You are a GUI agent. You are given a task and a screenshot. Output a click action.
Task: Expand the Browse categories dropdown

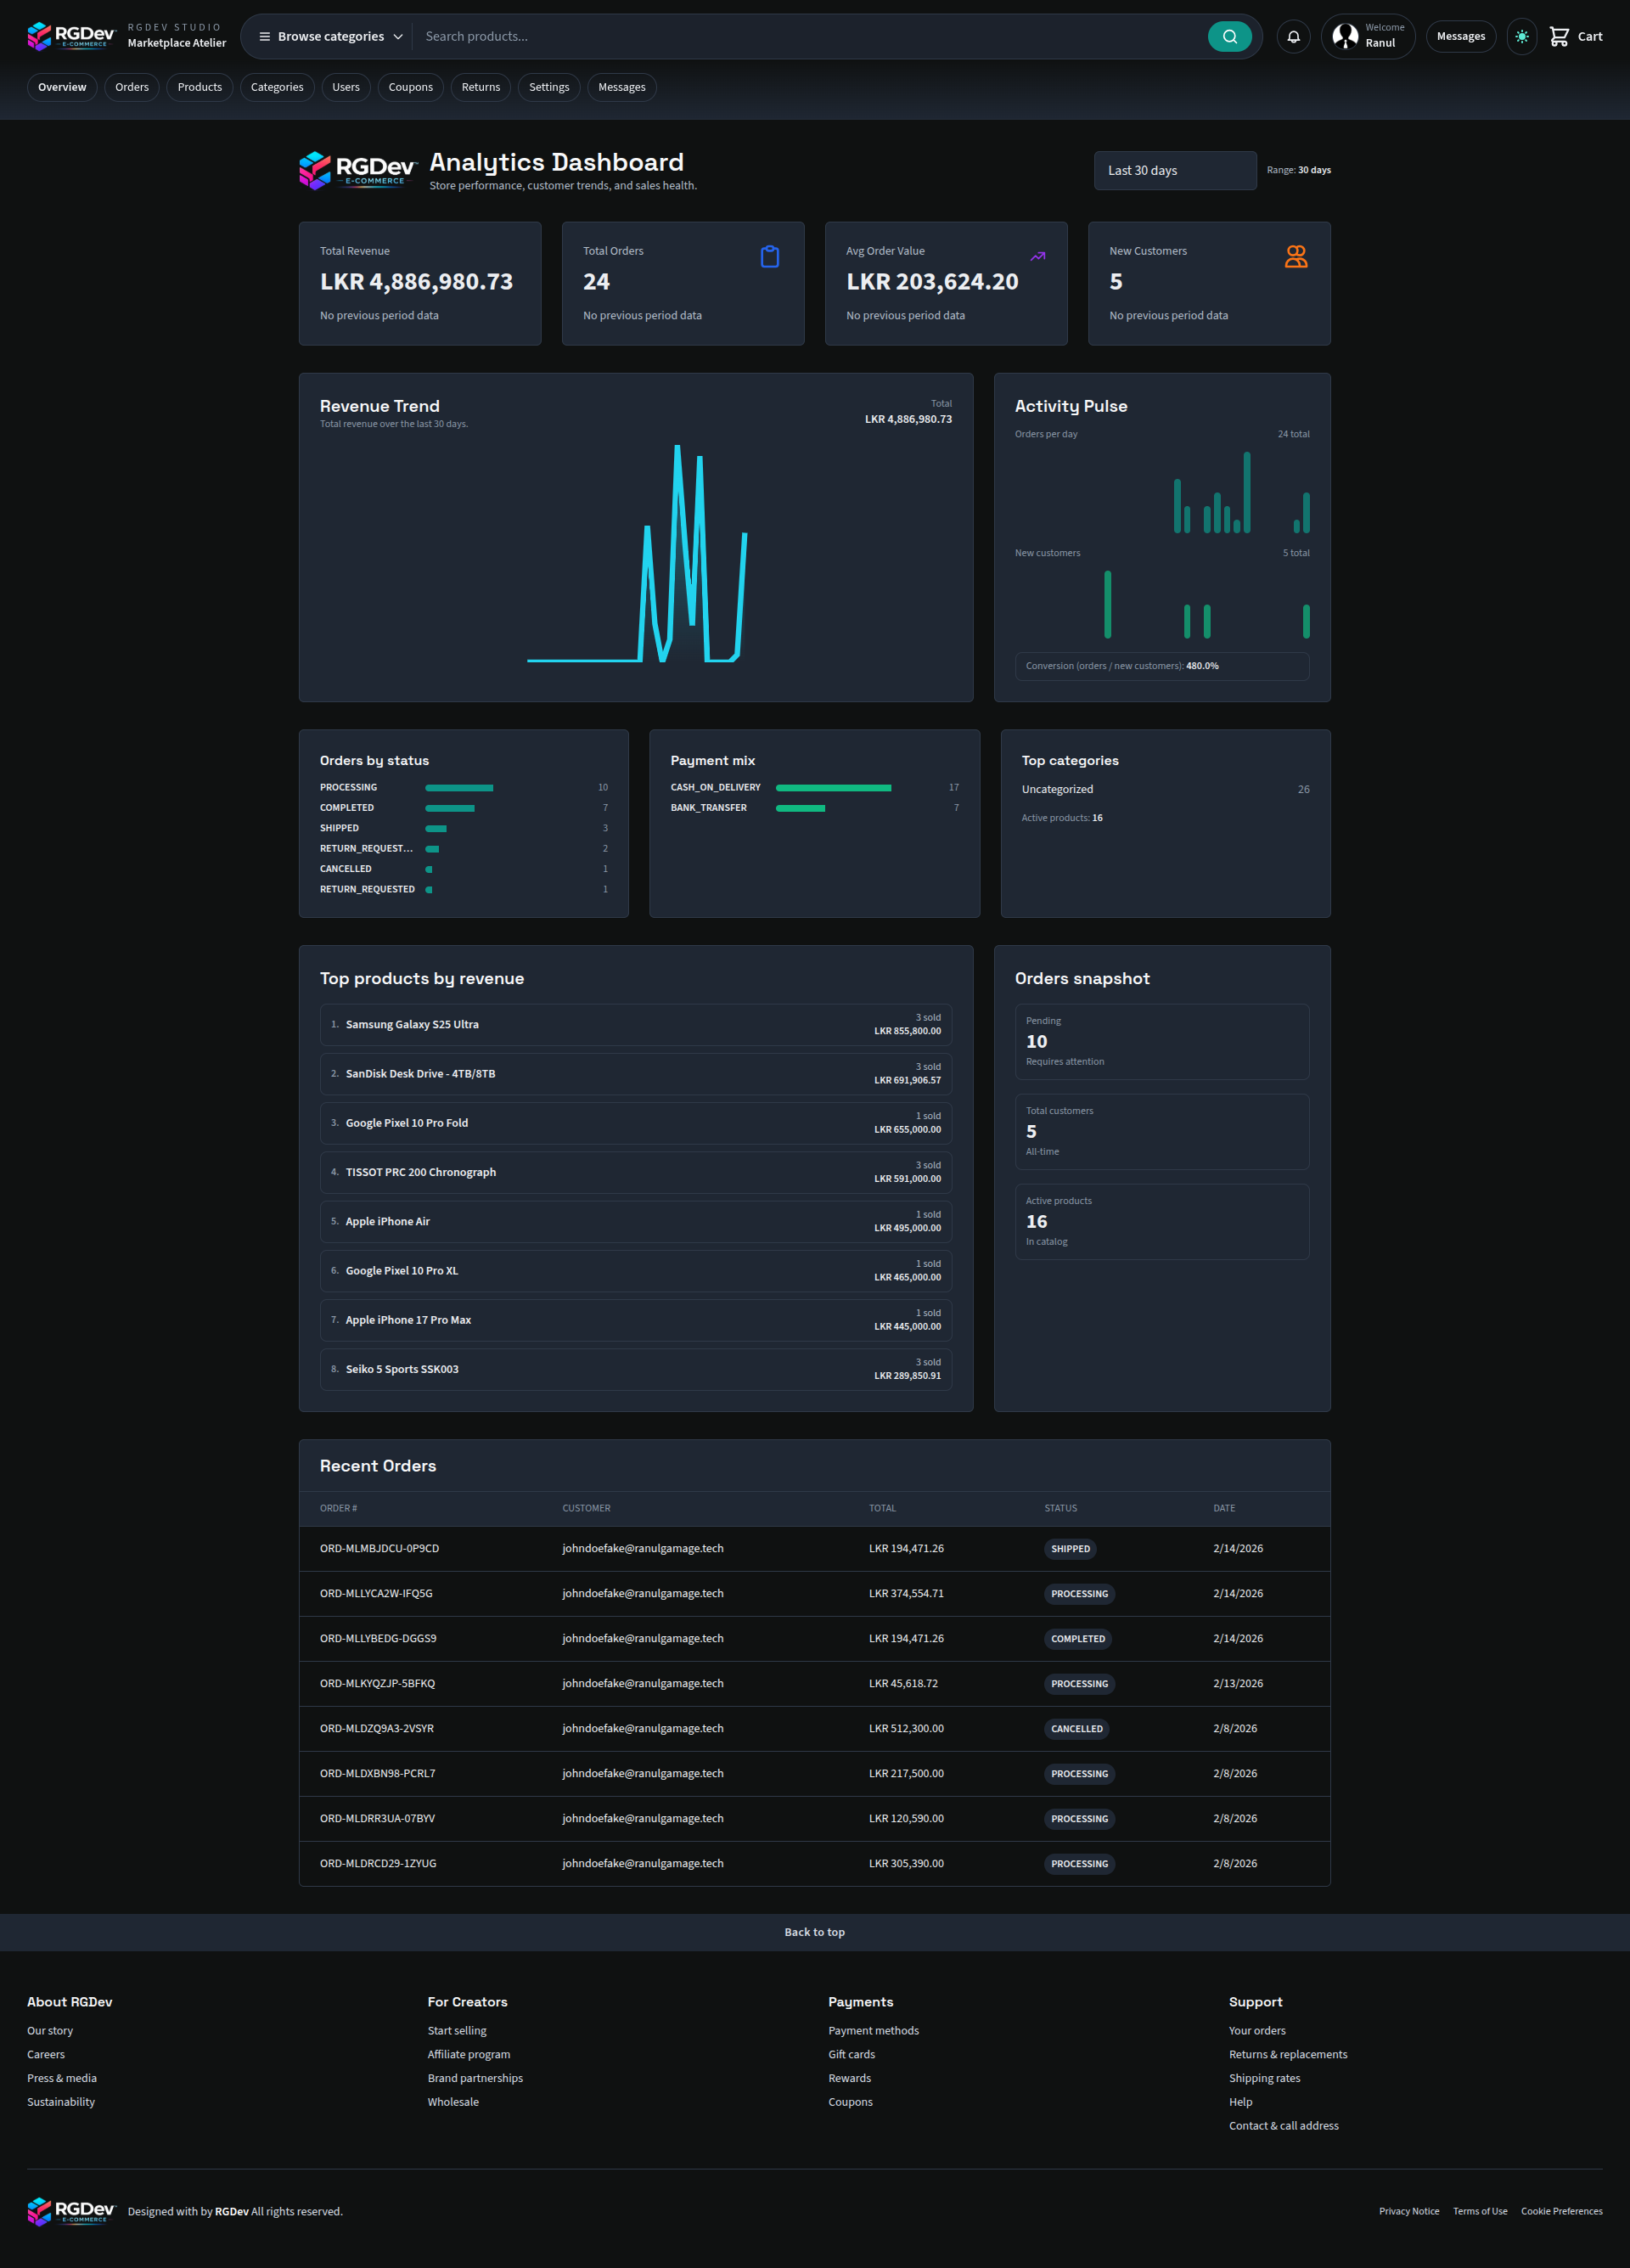330,36
